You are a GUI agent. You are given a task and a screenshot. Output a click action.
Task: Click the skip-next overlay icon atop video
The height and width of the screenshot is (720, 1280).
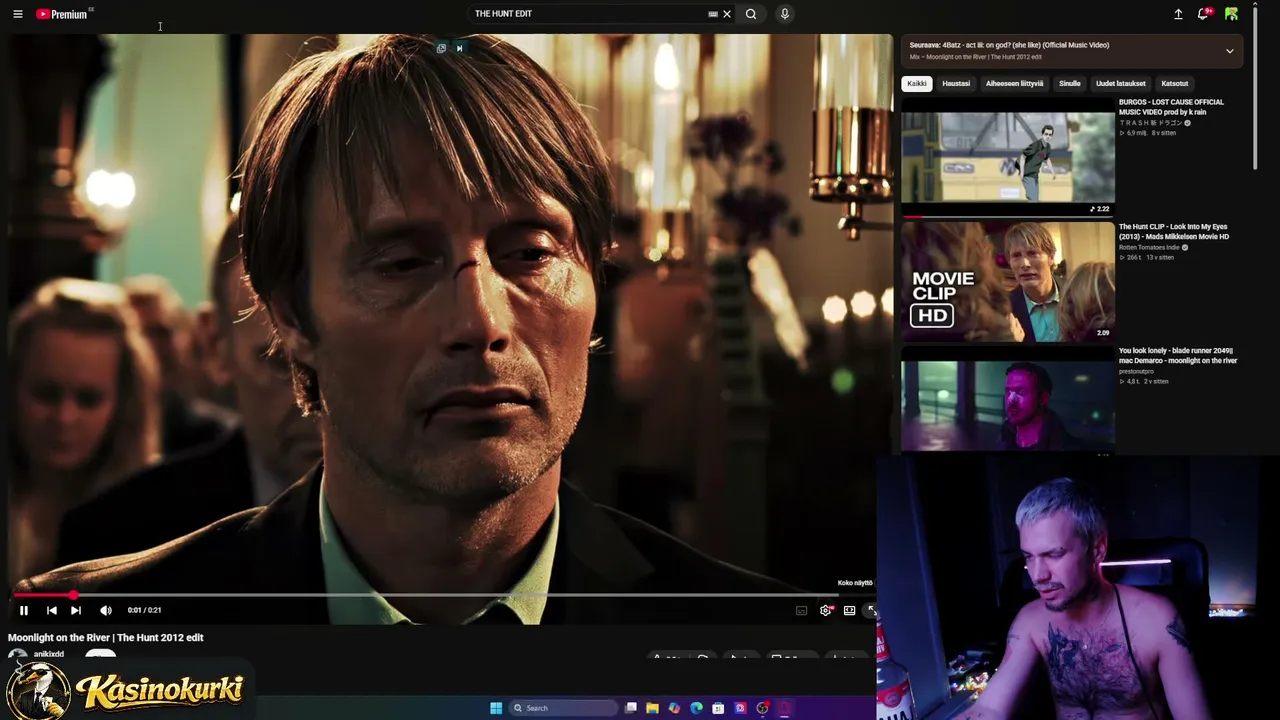coord(459,48)
